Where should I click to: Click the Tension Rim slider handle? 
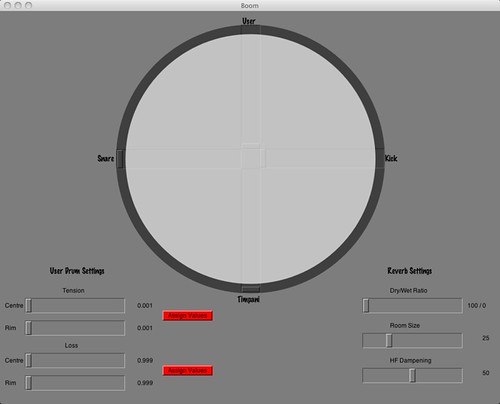click(x=29, y=328)
